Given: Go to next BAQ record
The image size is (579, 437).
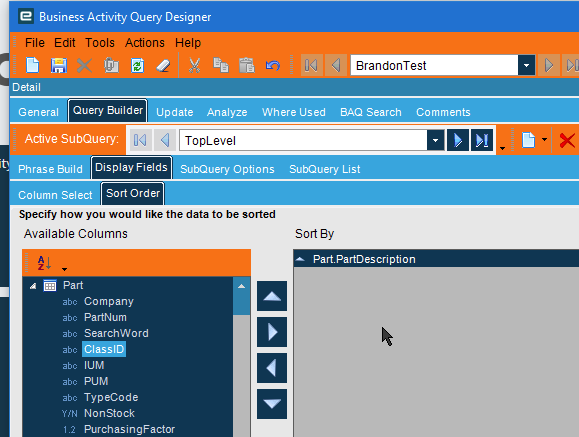Looking at the screenshot, I should pos(548,65).
